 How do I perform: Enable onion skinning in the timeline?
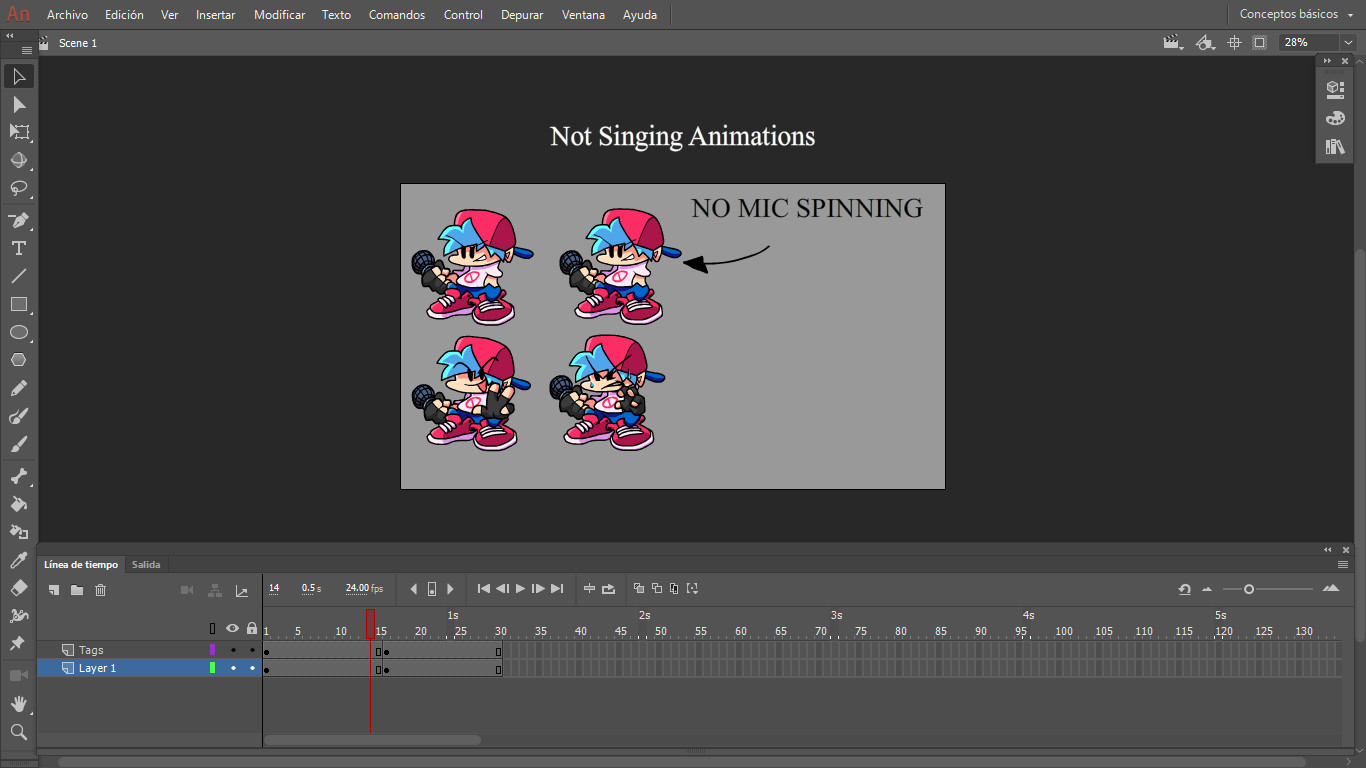click(638, 589)
